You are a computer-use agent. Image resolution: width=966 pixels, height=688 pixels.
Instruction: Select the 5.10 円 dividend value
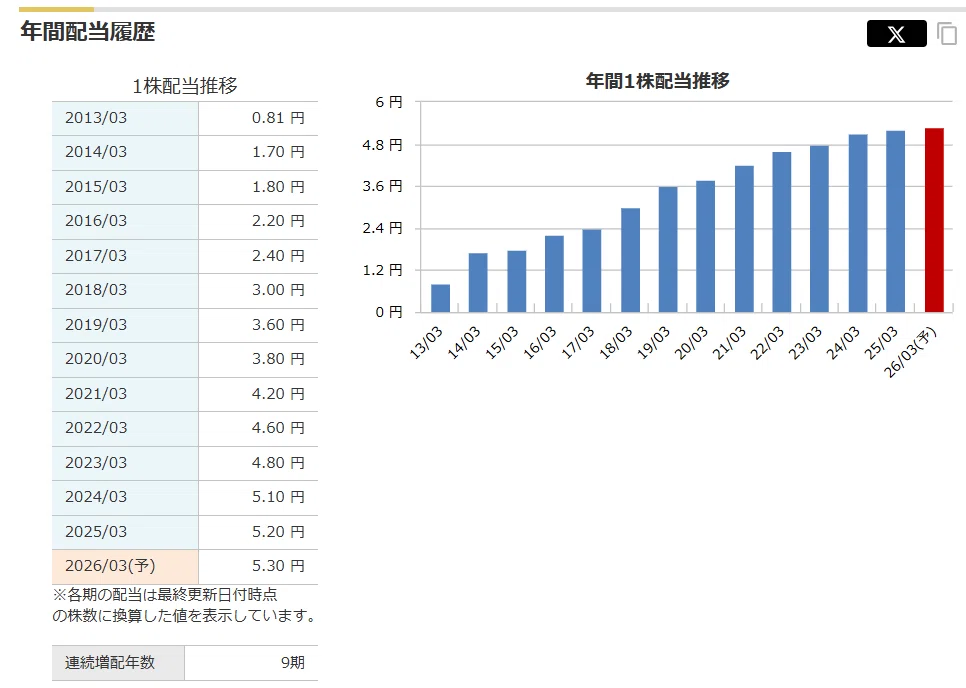pyautogui.click(x=278, y=496)
